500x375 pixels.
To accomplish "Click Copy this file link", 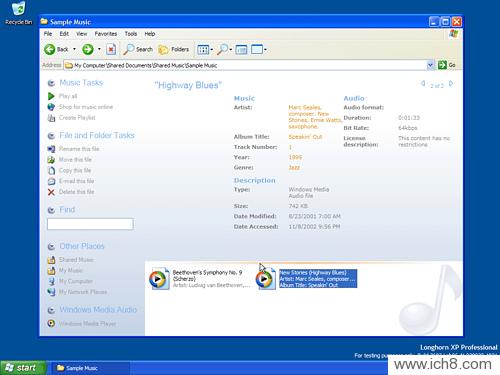I will 75,170.
